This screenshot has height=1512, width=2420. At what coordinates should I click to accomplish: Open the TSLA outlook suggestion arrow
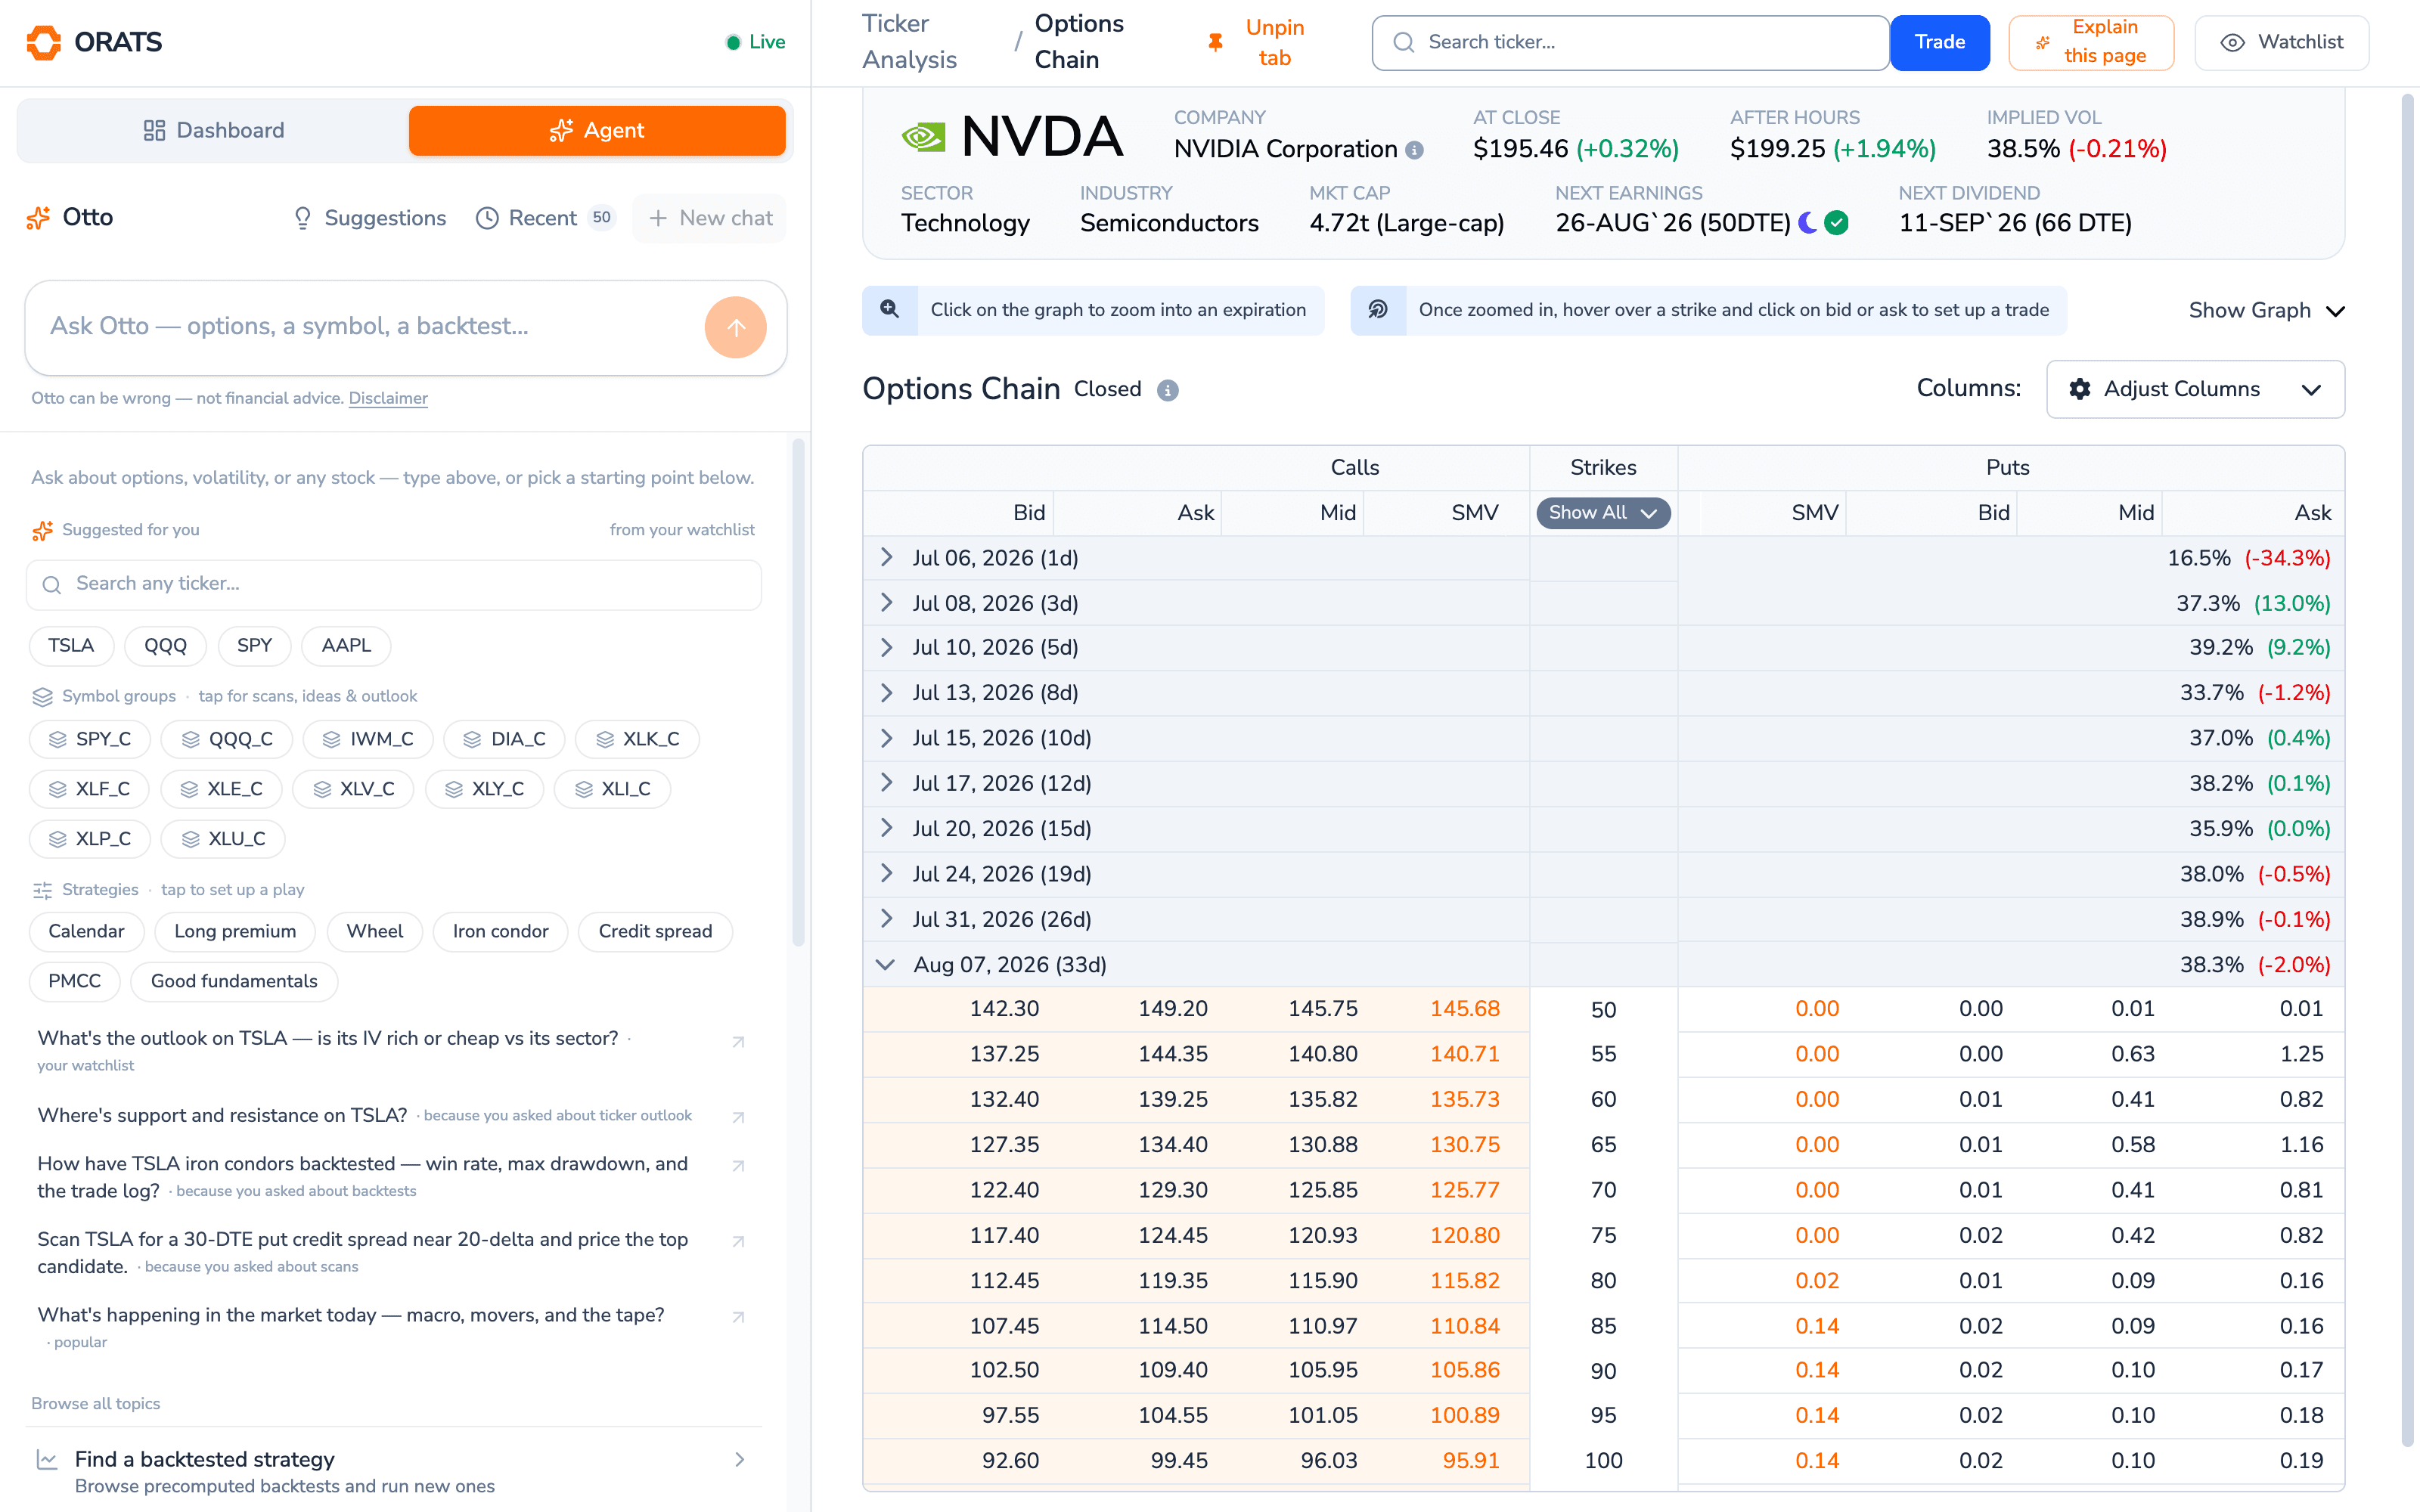738,1042
